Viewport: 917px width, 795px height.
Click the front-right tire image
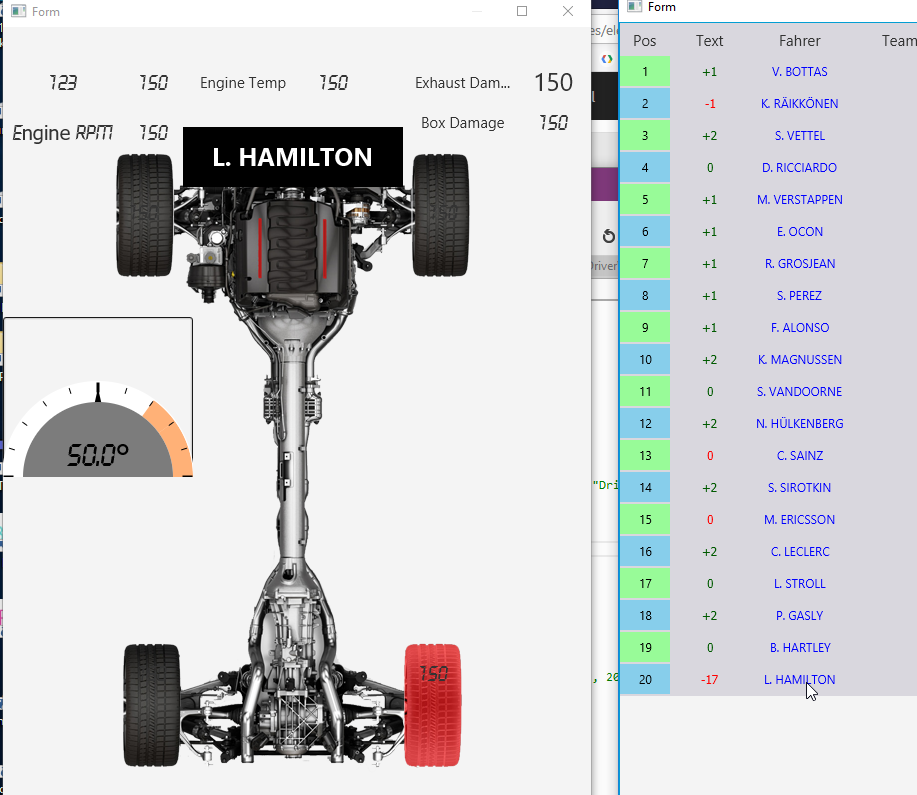tap(440, 214)
